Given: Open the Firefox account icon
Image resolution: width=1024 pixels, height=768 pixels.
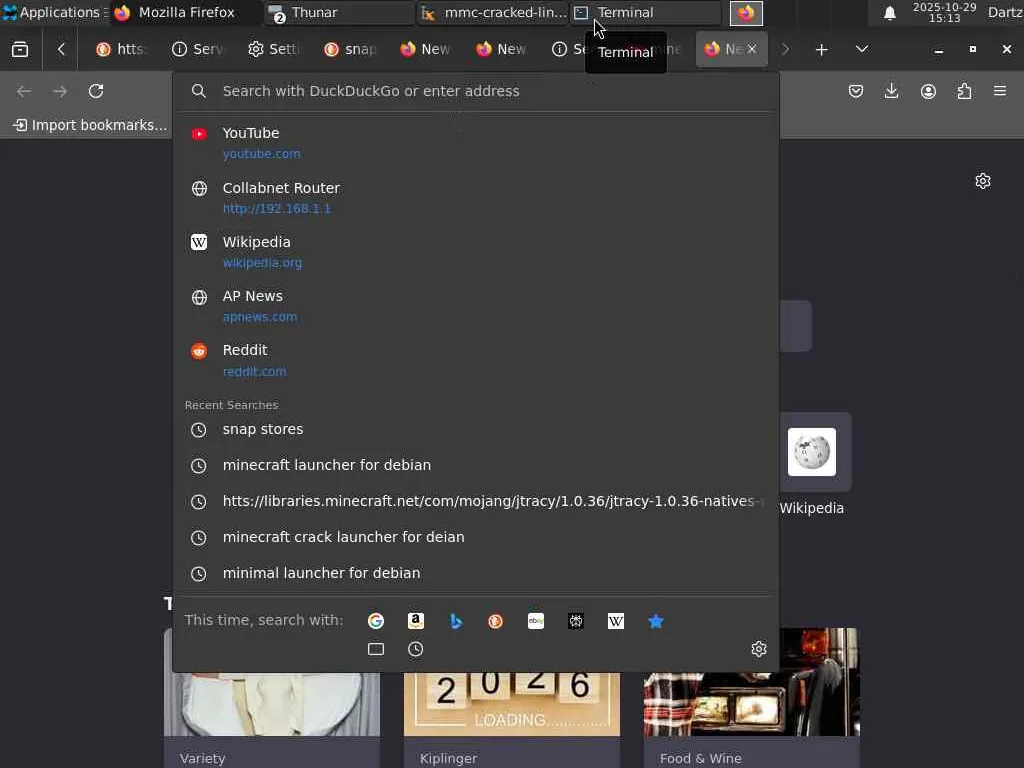Looking at the screenshot, I should (x=928, y=91).
